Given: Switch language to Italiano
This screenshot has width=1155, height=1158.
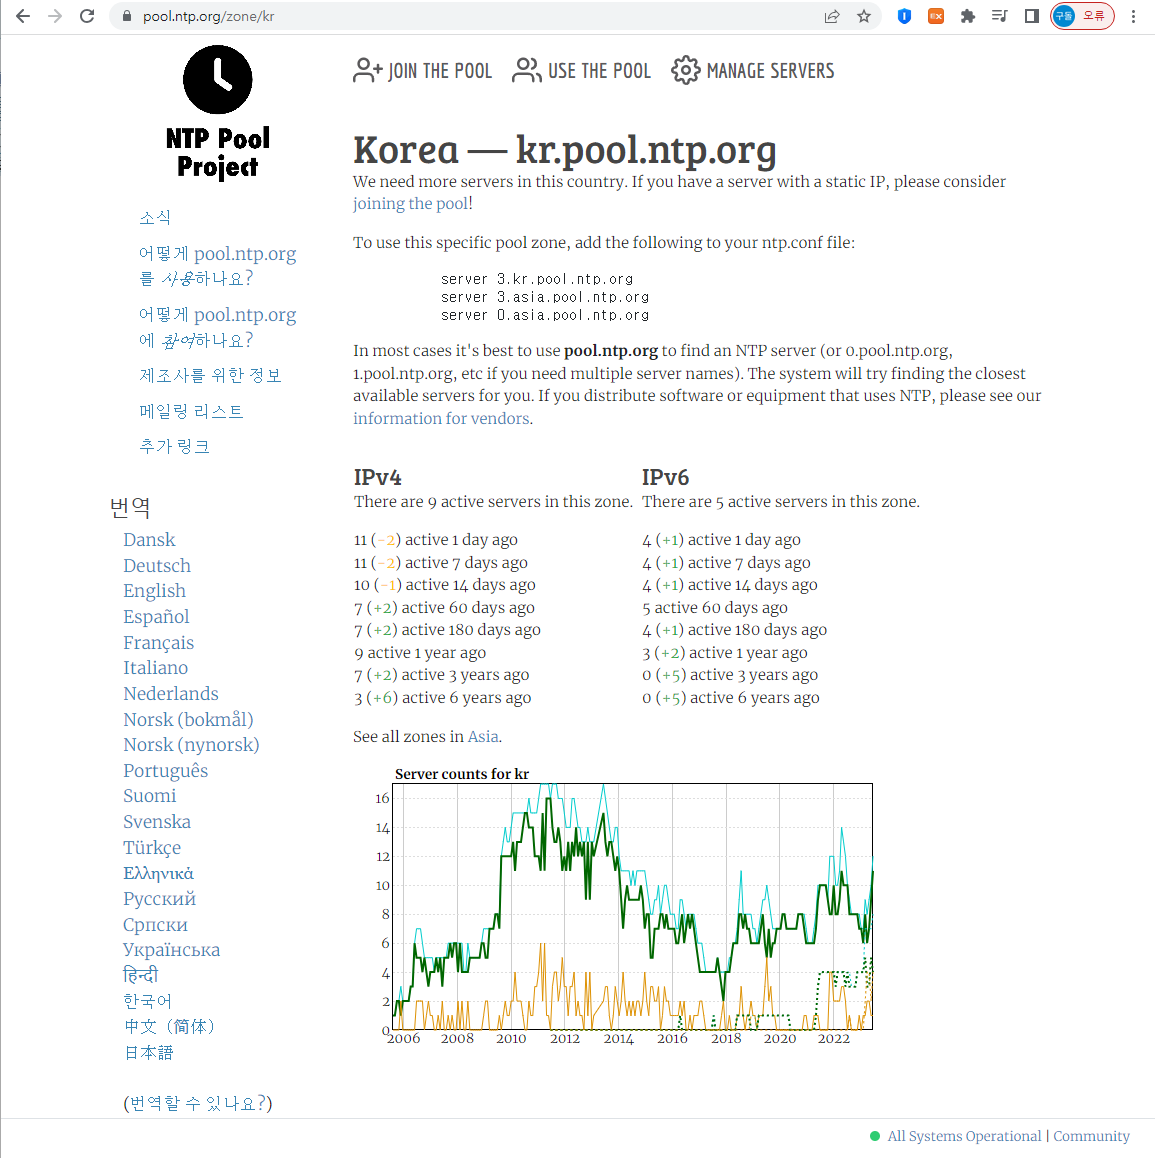Looking at the screenshot, I should click(x=155, y=668).
